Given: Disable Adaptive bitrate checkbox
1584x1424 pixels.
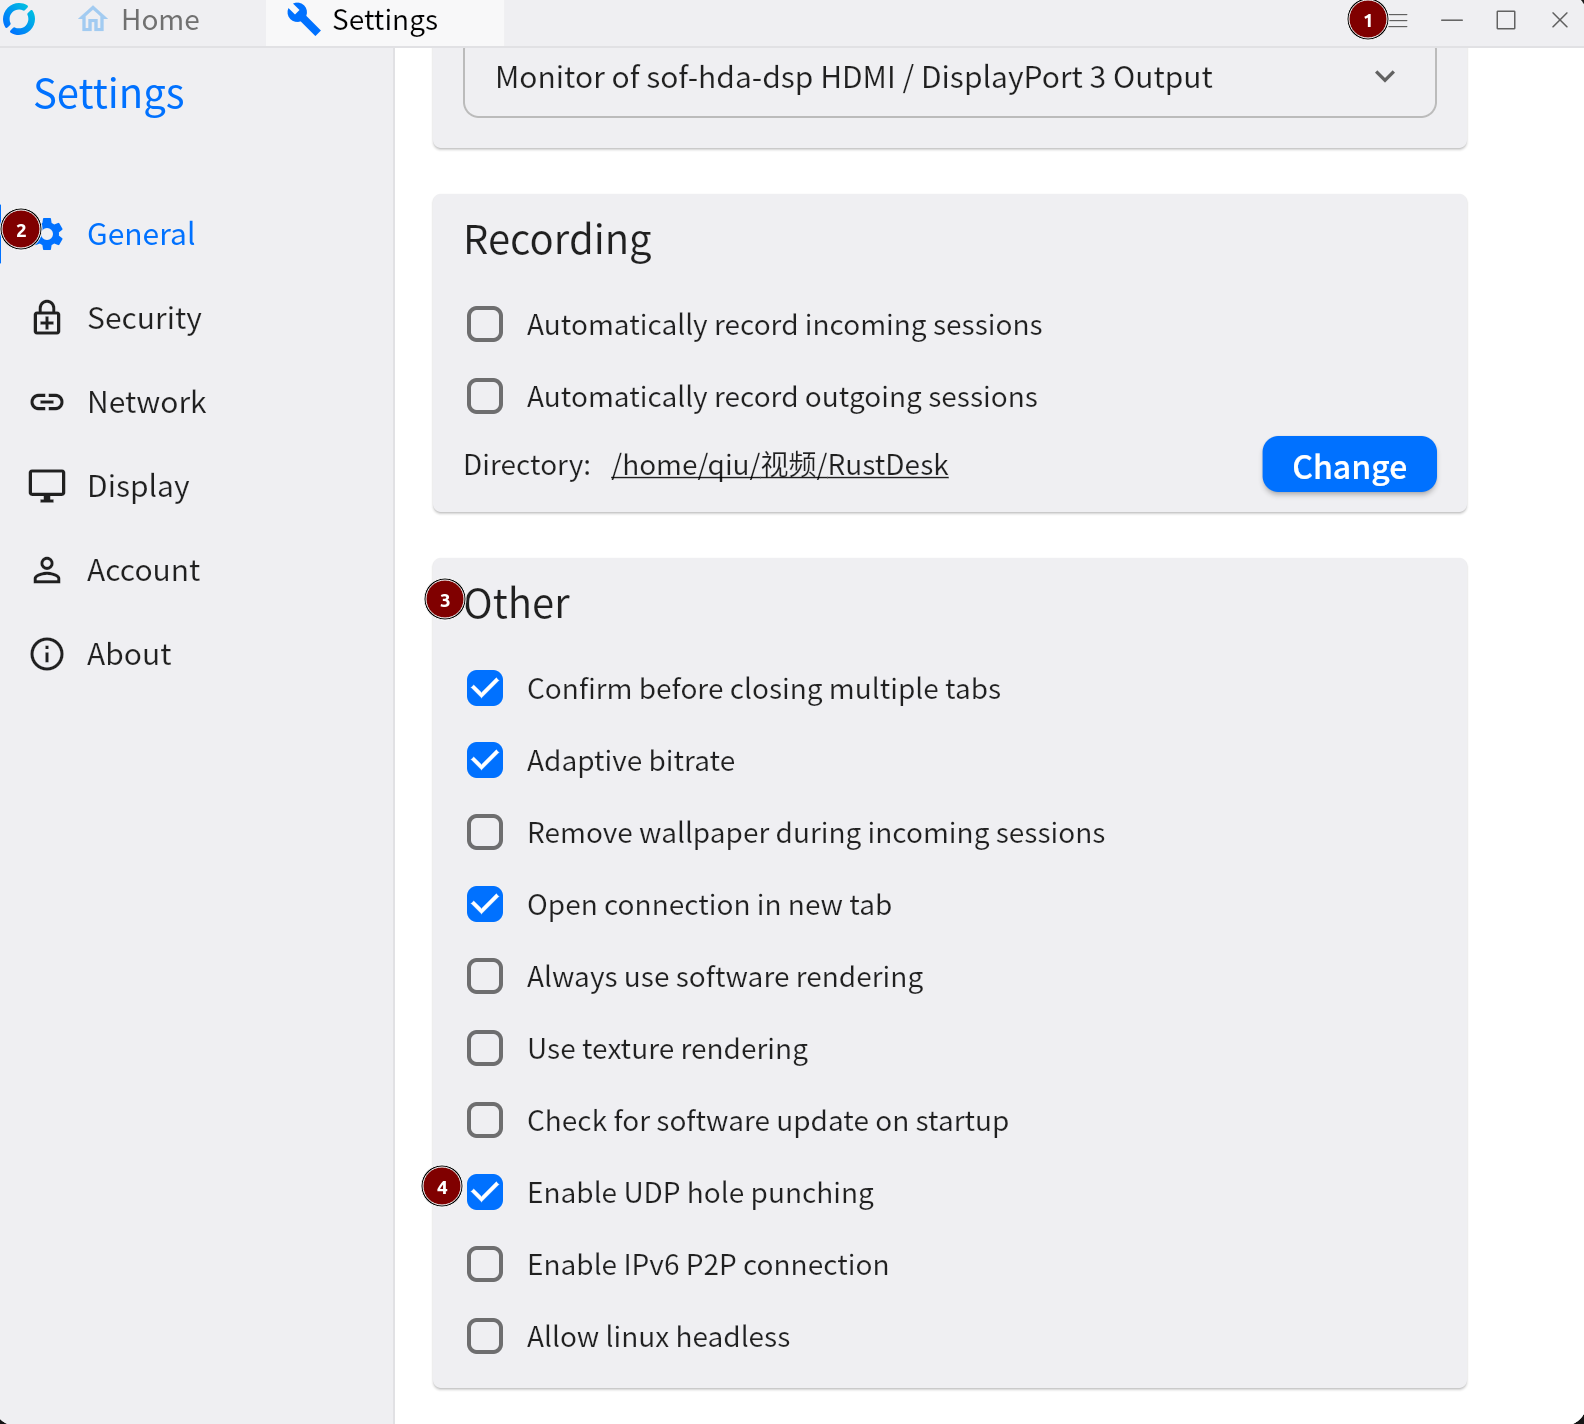Looking at the screenshot, I should (485, 760).
